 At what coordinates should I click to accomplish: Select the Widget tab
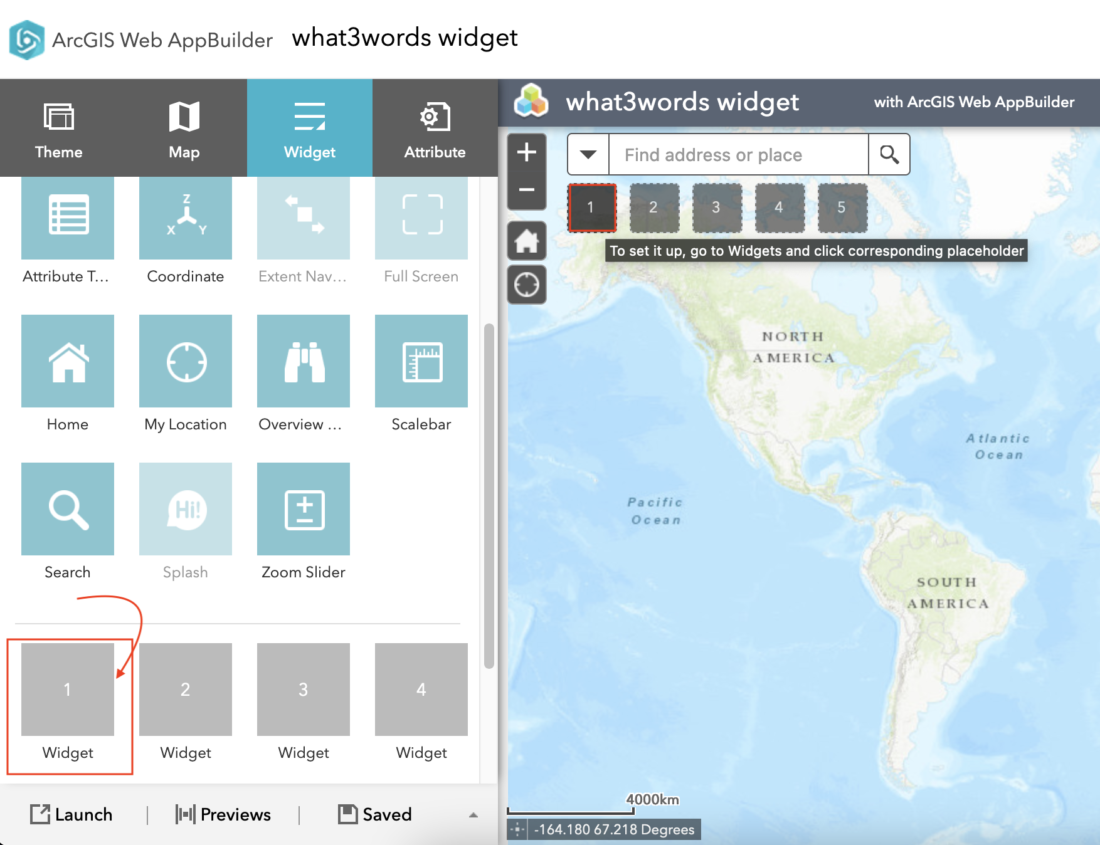[309, 128]
